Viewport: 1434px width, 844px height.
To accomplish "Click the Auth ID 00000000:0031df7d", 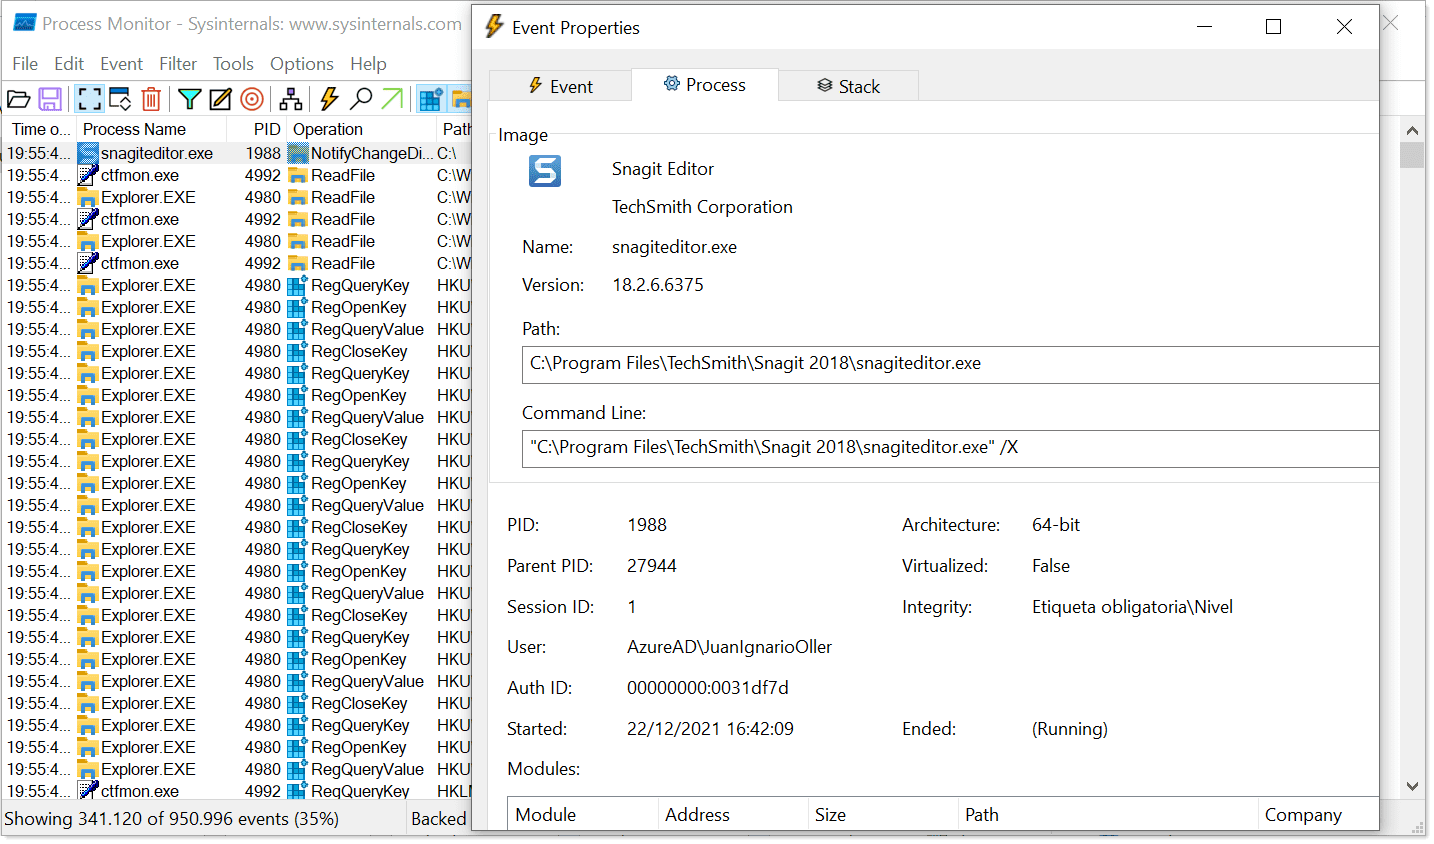I will tap(708, 688).
